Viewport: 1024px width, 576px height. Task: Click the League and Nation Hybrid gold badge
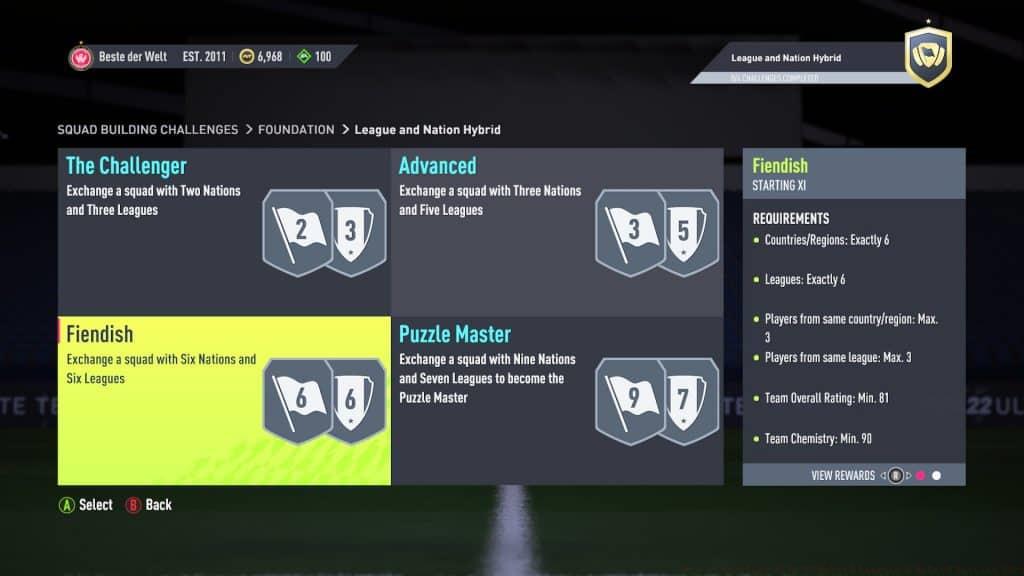928,57
